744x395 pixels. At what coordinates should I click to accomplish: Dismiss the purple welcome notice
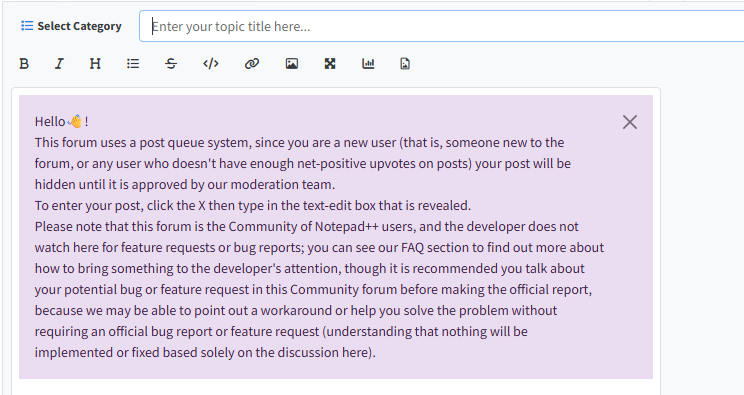point(630,122)
